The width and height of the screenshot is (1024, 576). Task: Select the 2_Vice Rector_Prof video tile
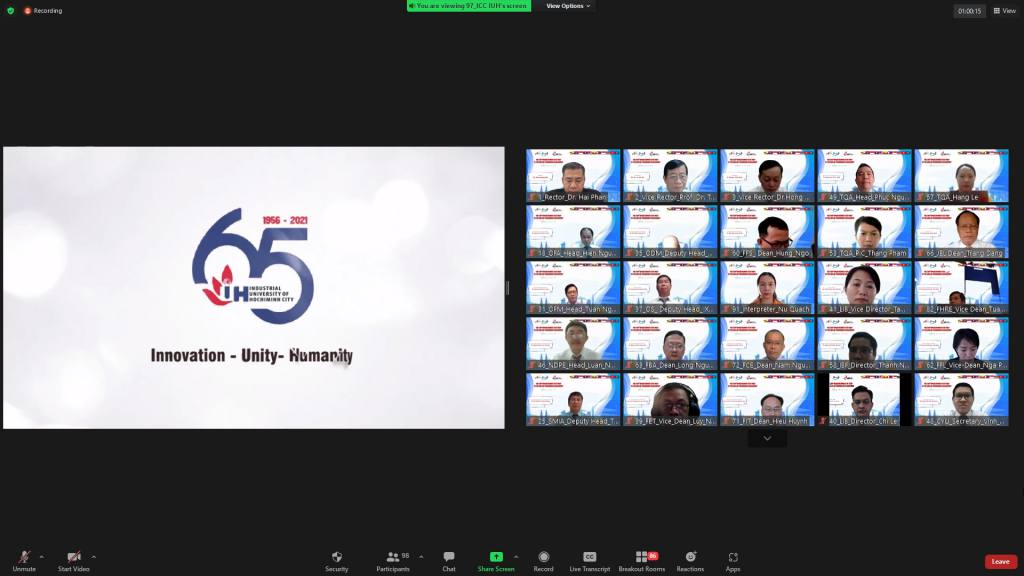click(x=670, y=176)
